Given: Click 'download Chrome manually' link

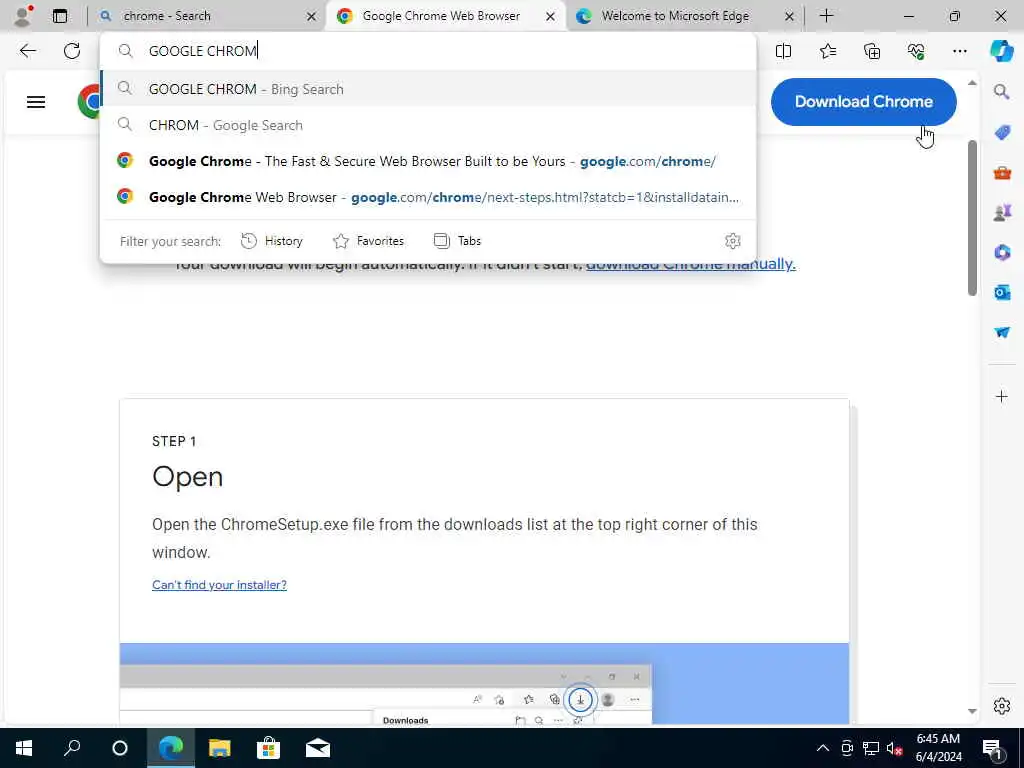Looking at the screenshot, I should [x=690, y=264].
